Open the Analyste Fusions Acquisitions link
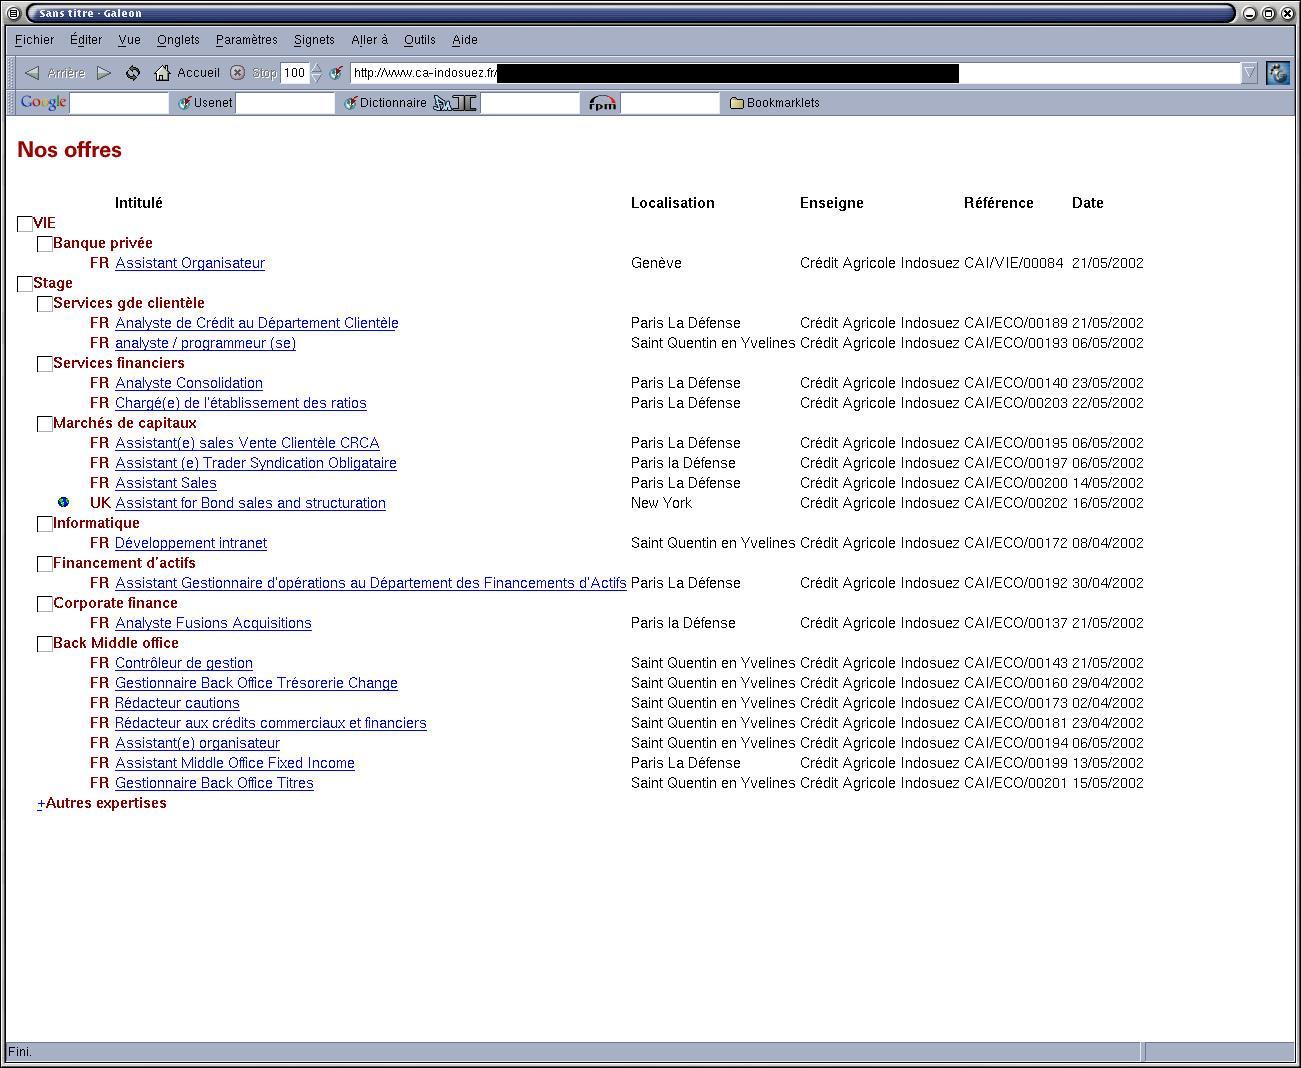1301x1068 pixels. pos(213,623)
